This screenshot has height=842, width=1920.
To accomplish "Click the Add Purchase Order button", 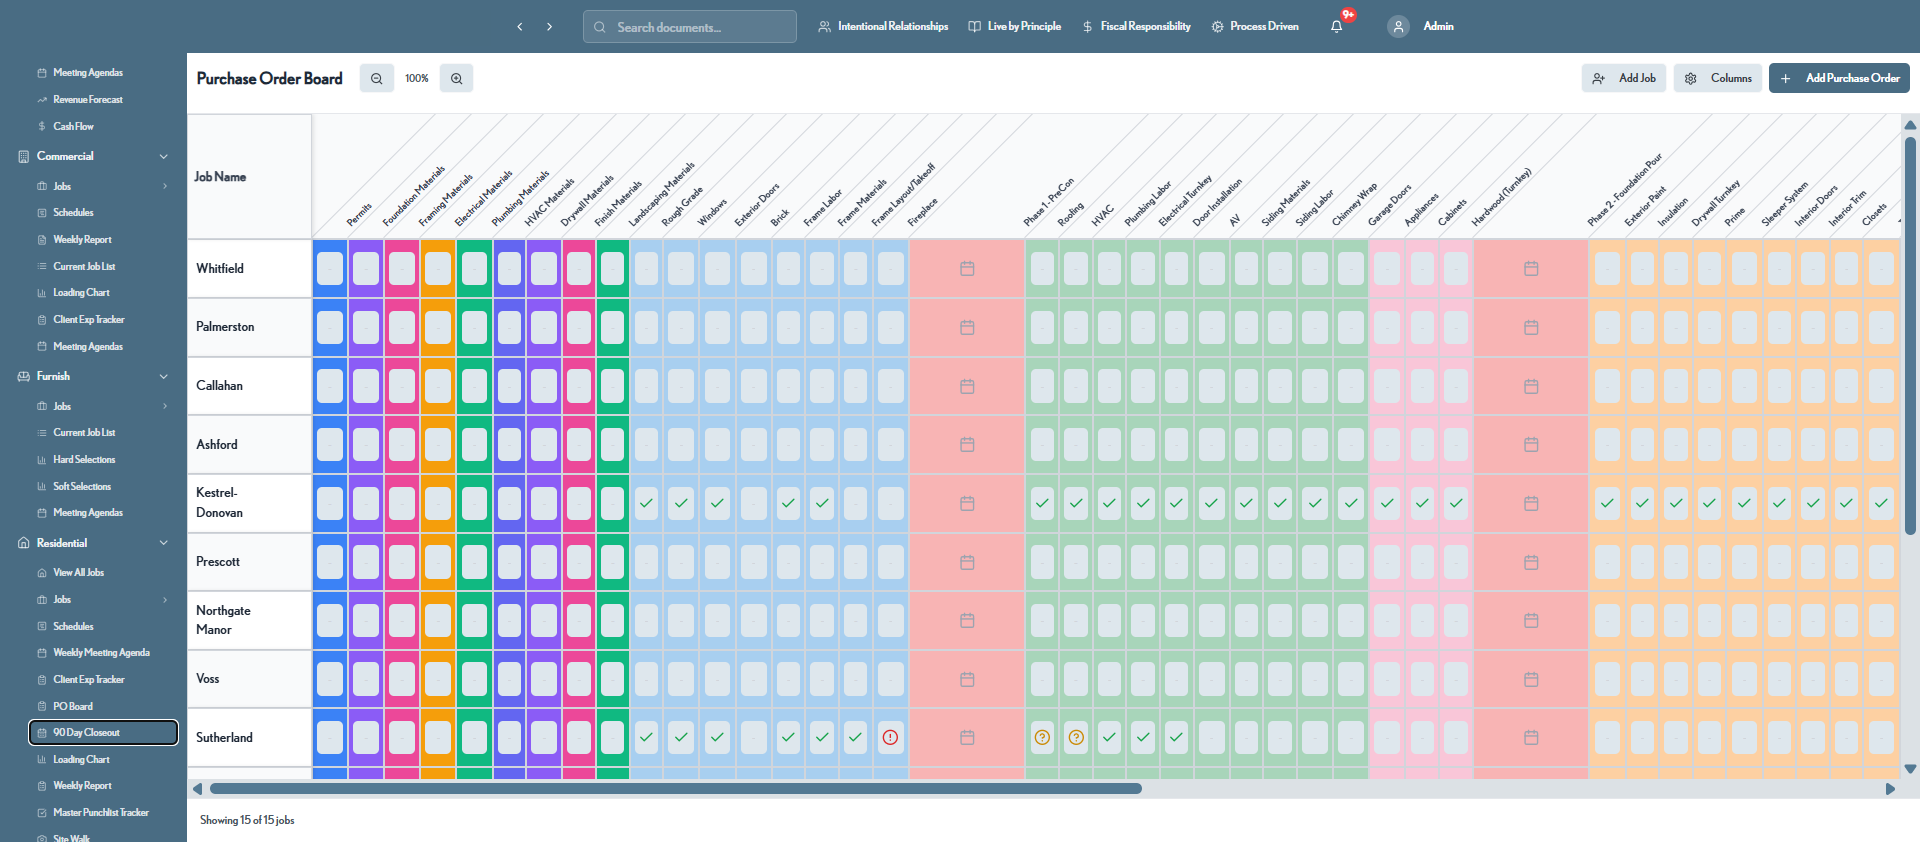I will (1839, 78).
